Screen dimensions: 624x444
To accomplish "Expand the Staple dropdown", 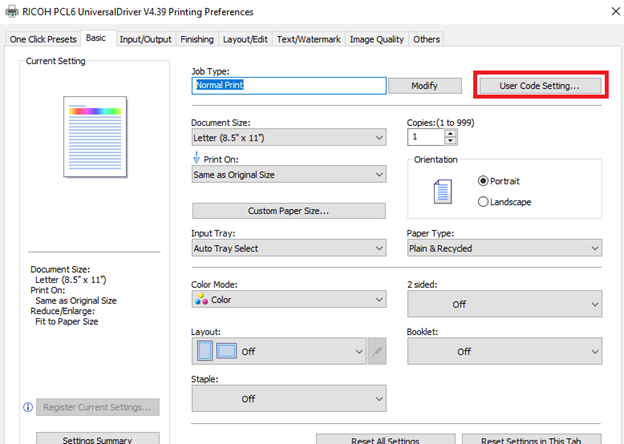I will 289,398.
